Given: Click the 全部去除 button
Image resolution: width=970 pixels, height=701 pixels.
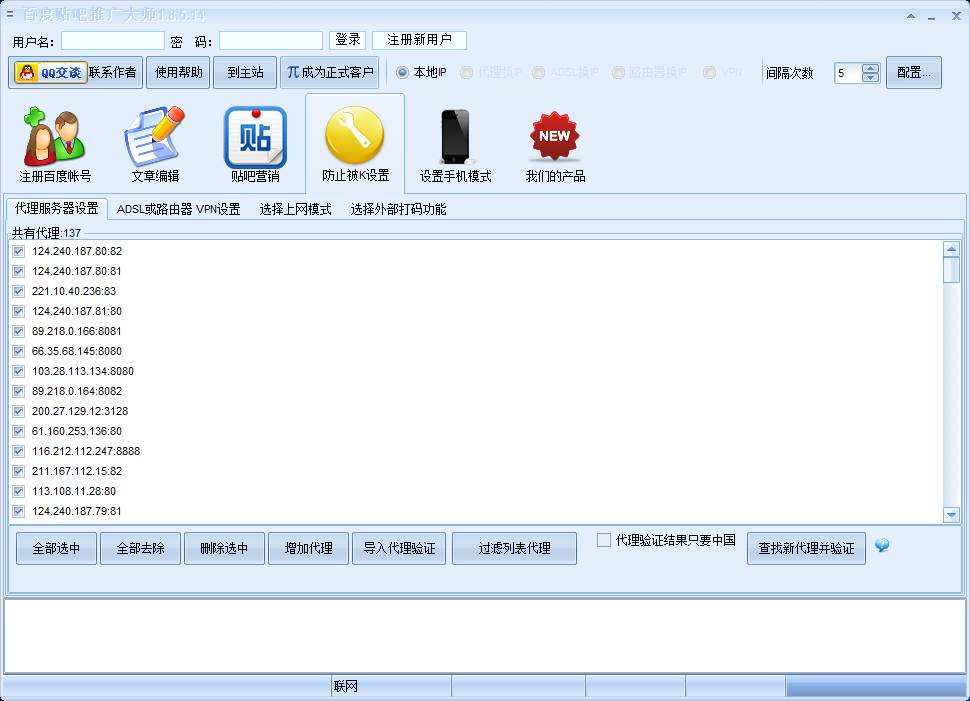Looking at the screenshot, I should 140,548.
